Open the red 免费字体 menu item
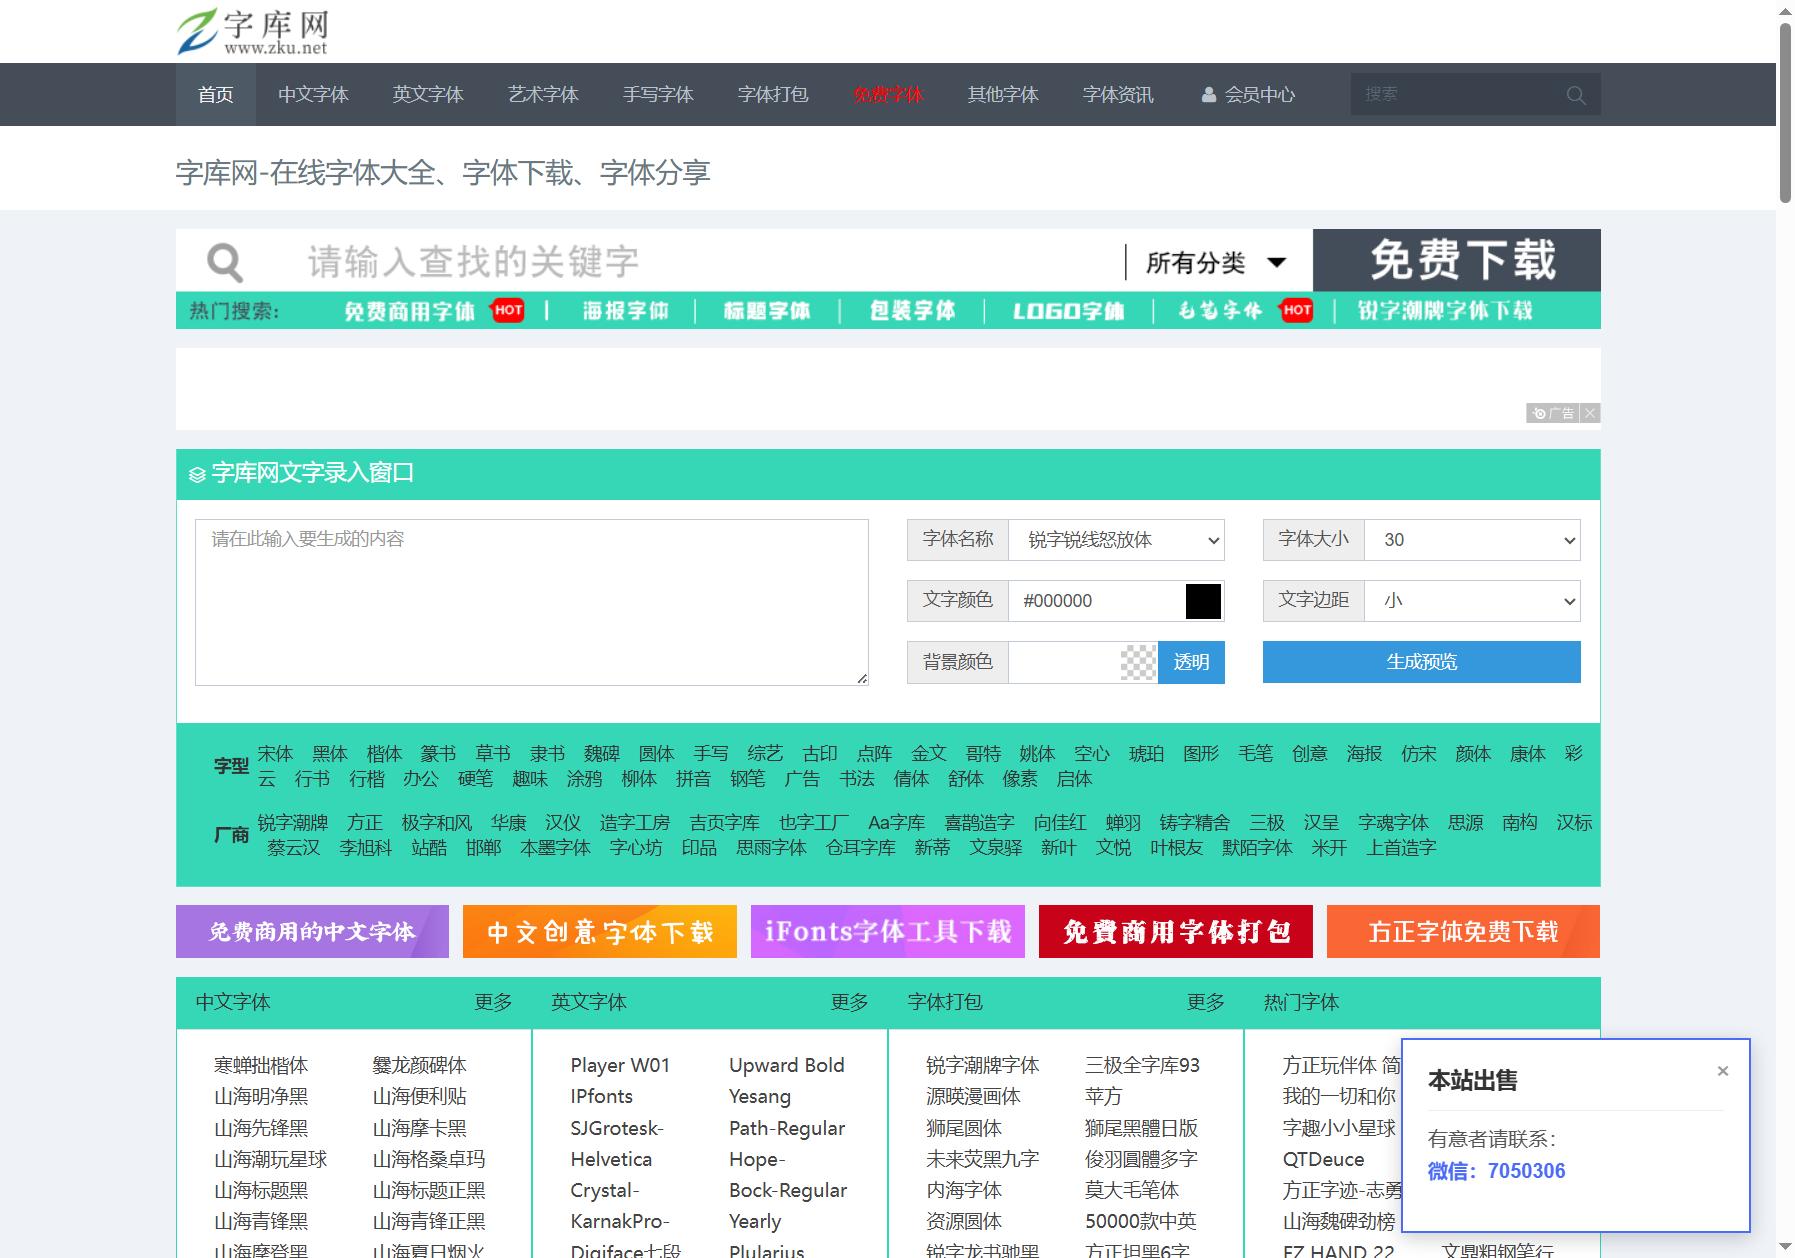The image size is (1795, 1258). click(888, 95)
